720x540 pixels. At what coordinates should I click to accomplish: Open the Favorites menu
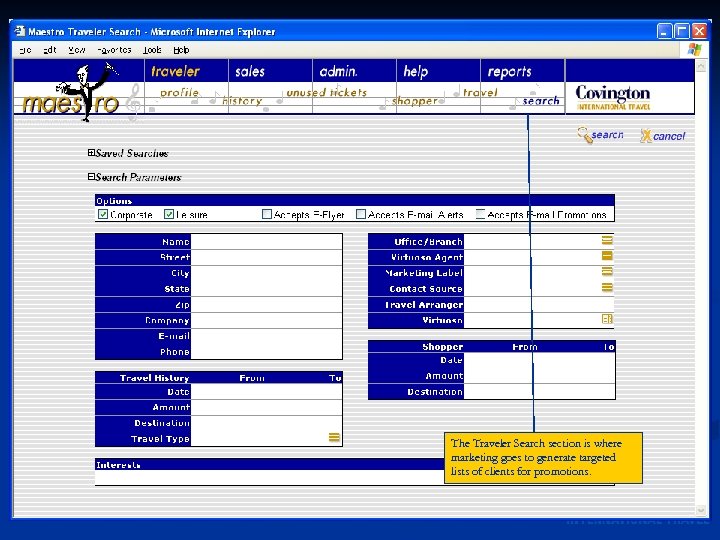tap(114, 50)
